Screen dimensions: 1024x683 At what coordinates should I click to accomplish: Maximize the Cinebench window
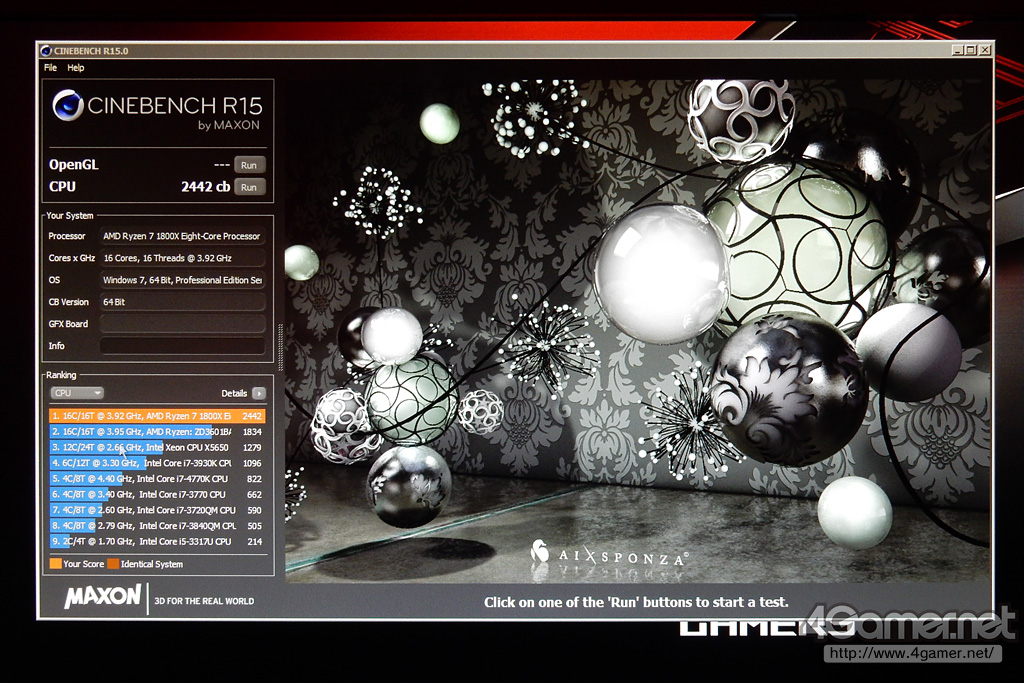coord(970,50)
